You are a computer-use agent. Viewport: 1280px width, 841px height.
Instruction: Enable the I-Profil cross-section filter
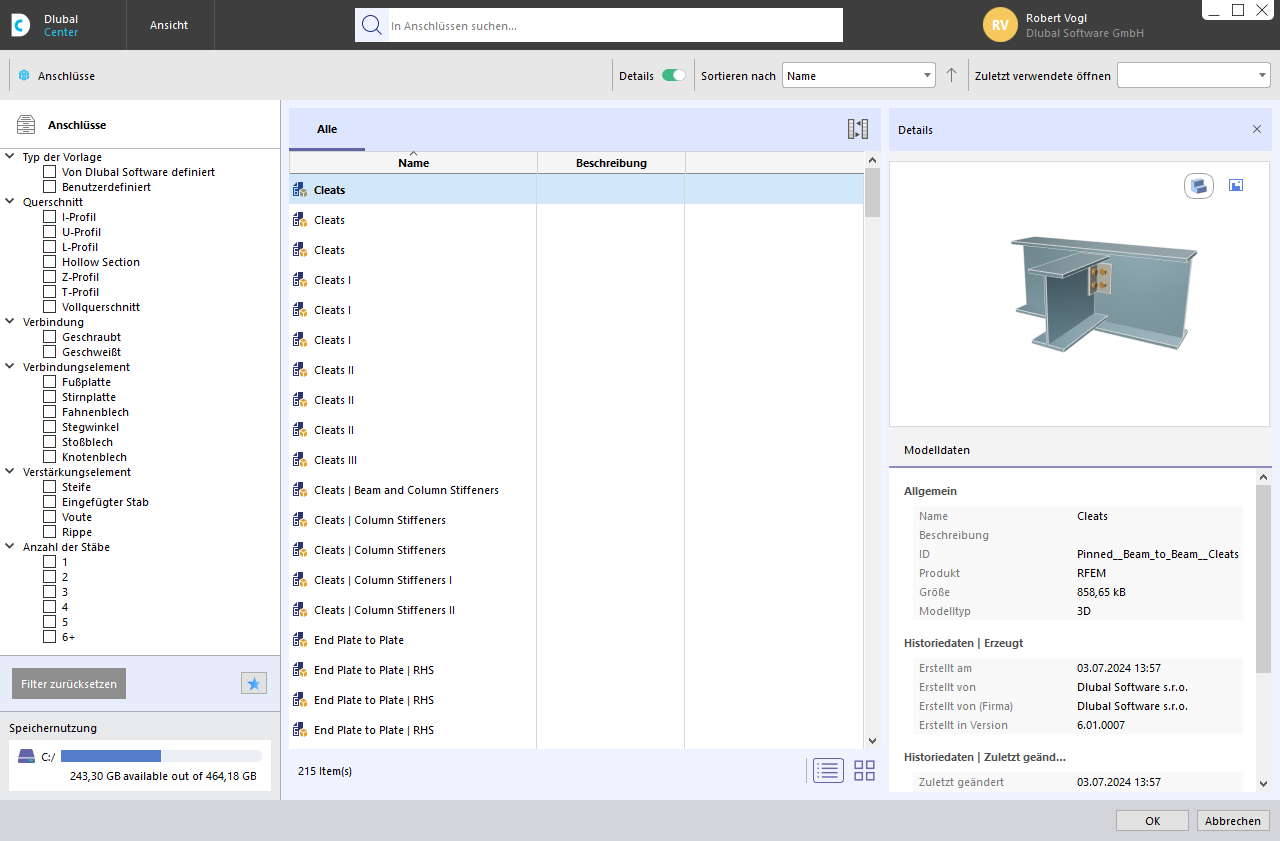coord(50,217)
